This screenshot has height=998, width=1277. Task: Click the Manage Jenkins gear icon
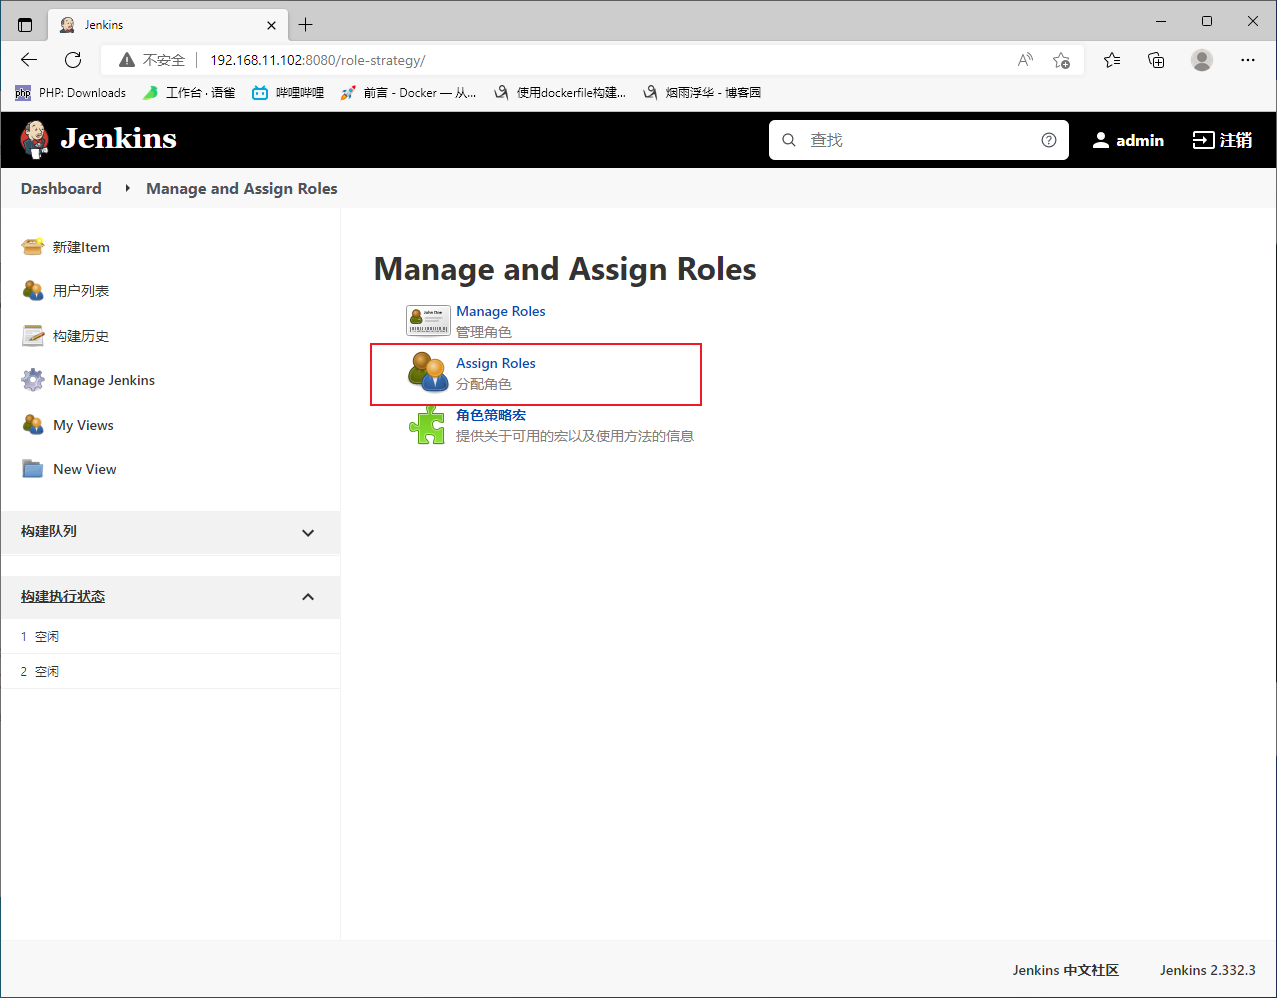coord(33,380)
